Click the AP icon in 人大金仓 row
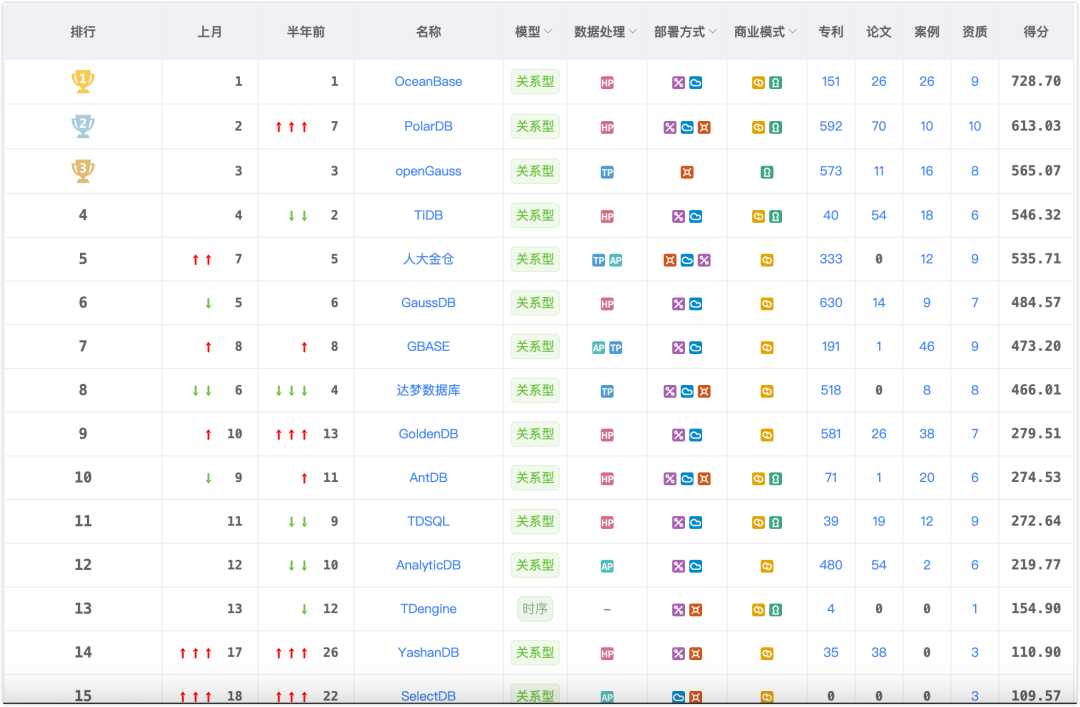Image resolution: width=1080 pixels, height=707 pixels. coord(616,260)
